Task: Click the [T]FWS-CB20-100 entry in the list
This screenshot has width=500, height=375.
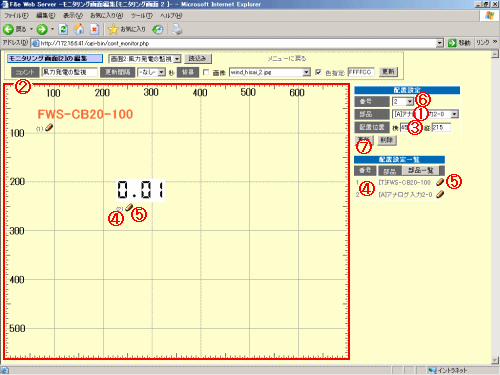Action: [x=405, y=182]
